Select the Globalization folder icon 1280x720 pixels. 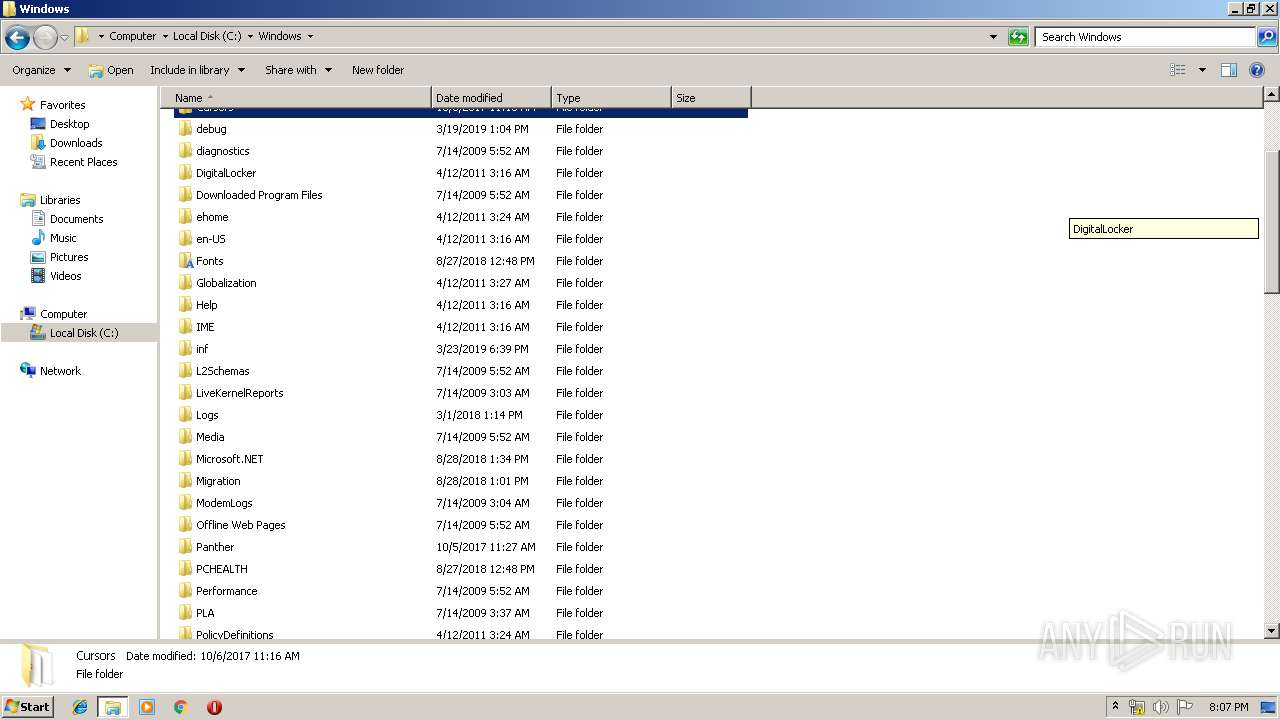coord(185,283)
